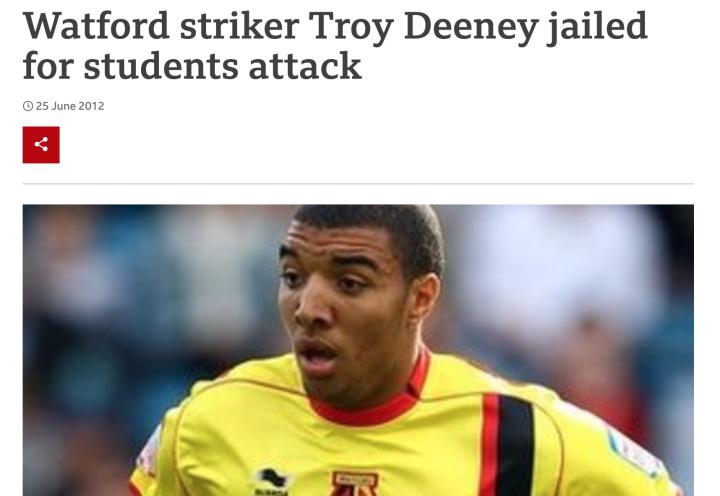Open the article photo of the footballer
This screenshot has height=496, width=720.
(358, 350)
